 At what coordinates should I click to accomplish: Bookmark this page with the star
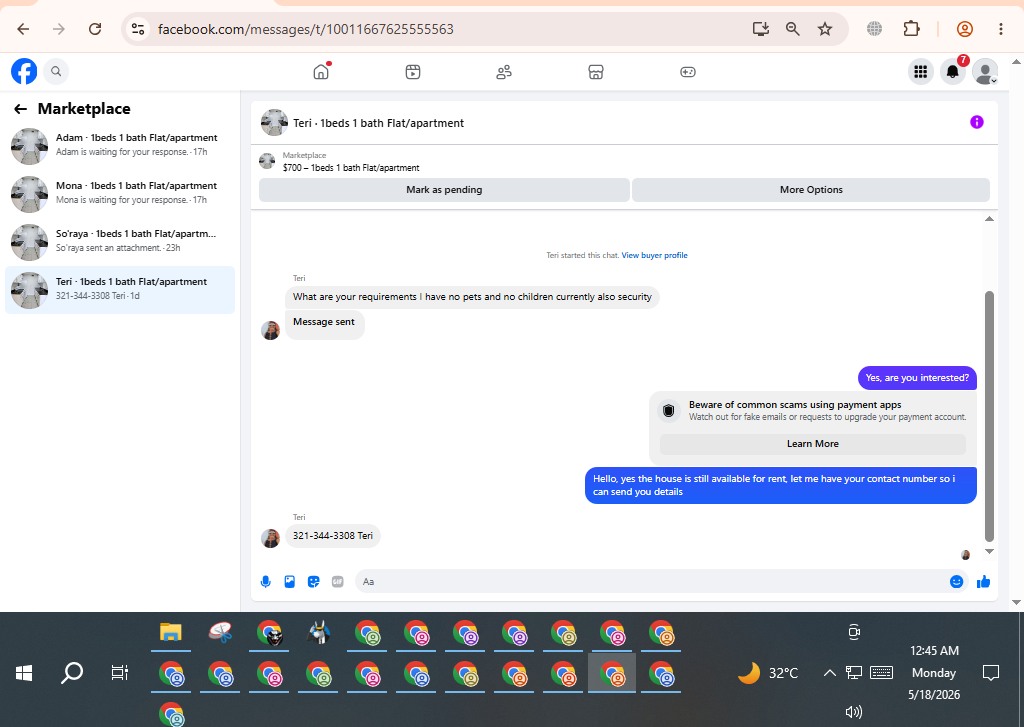pyautogui.click(x=825, y=29)
